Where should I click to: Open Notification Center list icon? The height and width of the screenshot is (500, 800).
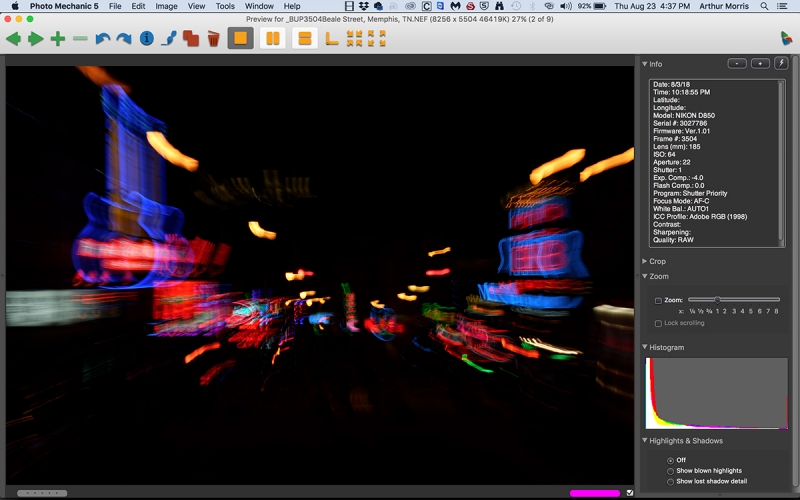(782, 6)
